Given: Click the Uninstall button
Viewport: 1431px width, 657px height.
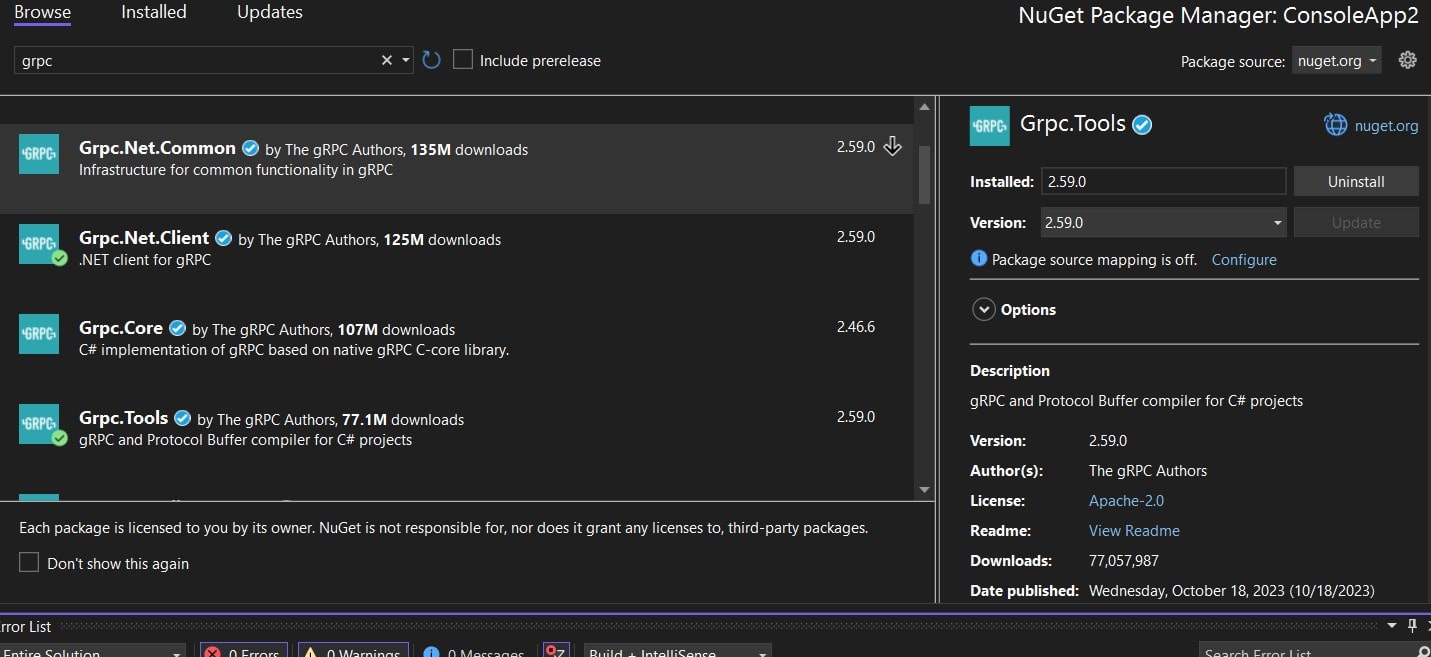Looking at the screenshot, I should pos(1356,181).
